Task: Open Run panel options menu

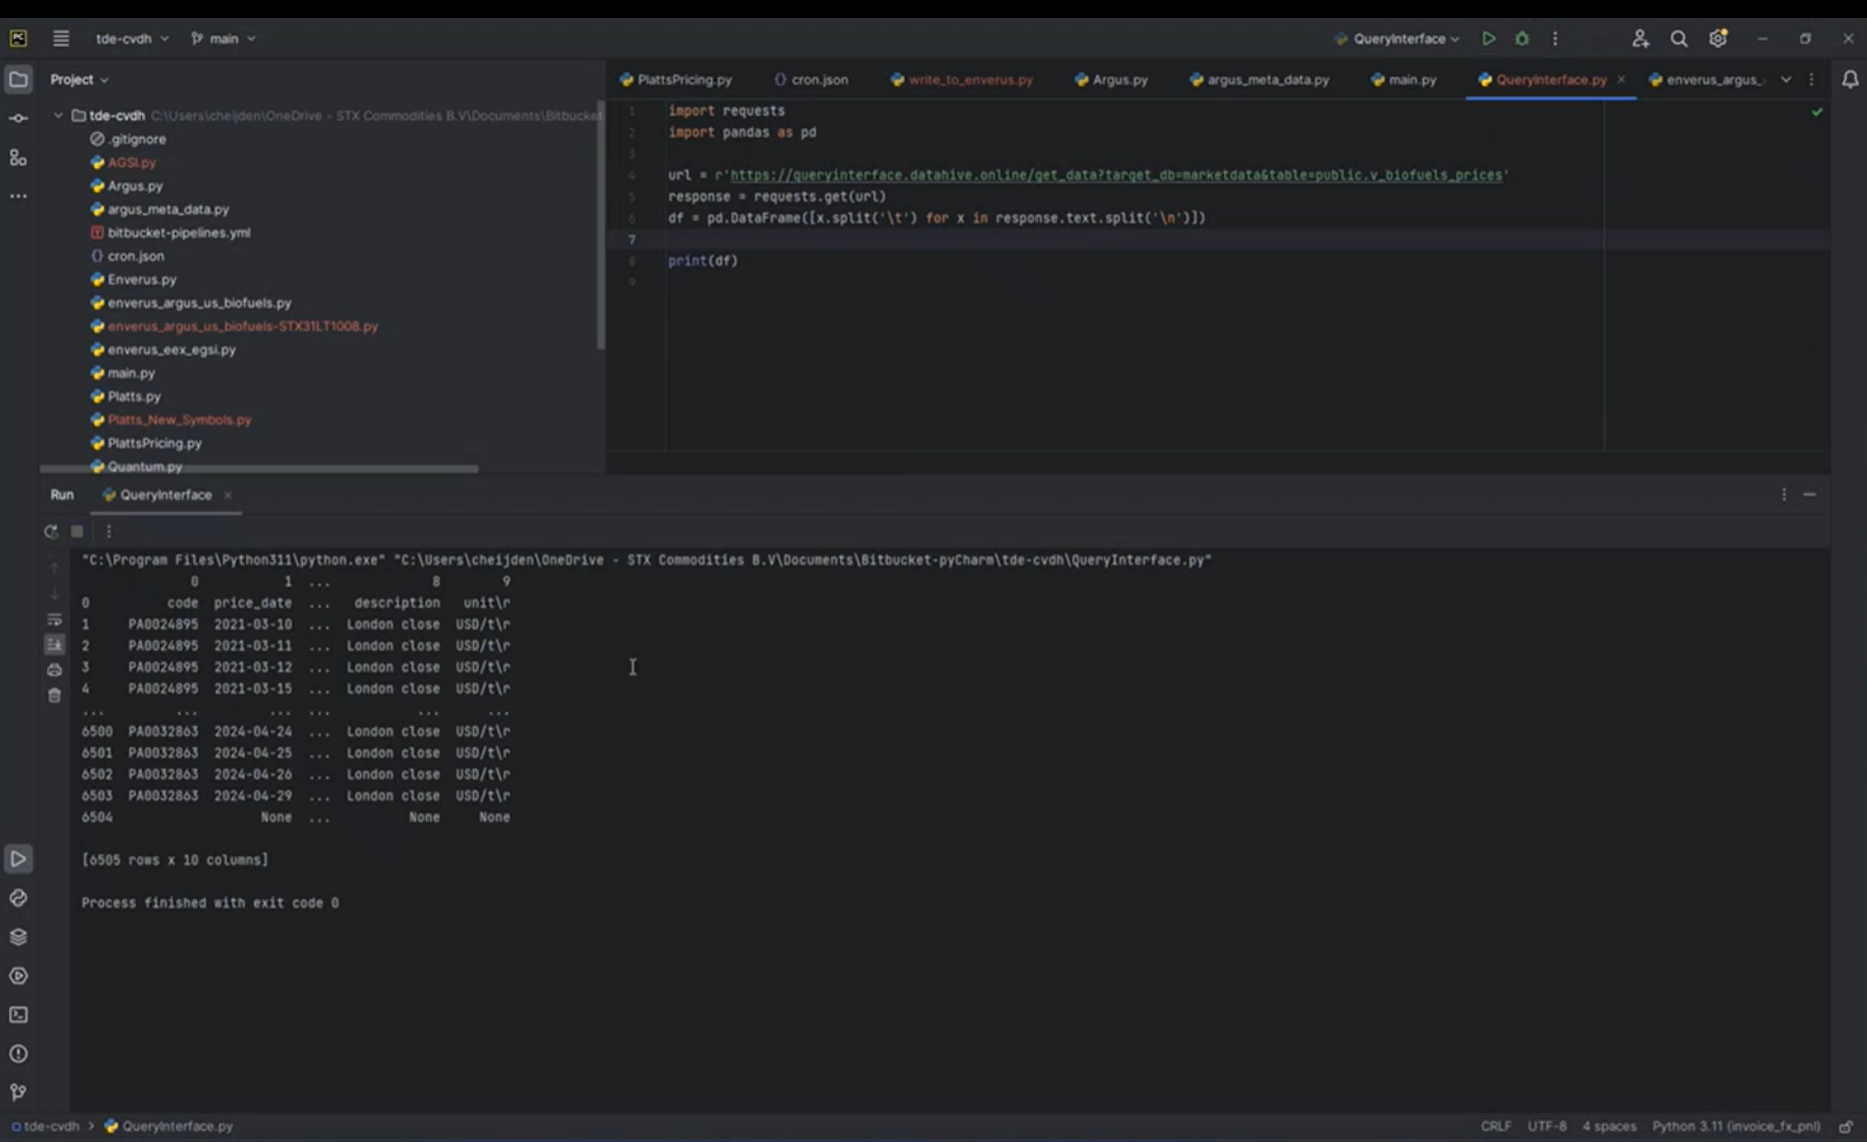Action: click(1783, 494)
